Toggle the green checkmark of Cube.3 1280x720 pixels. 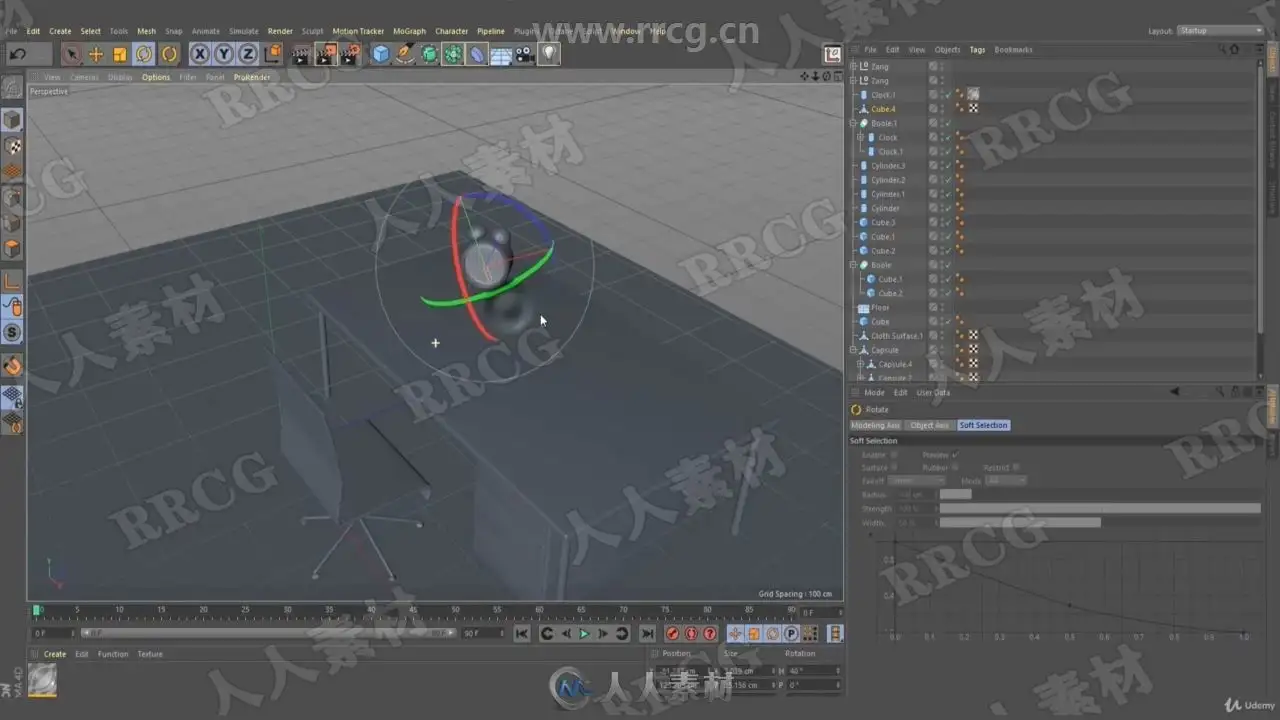[x=946, y=222]
